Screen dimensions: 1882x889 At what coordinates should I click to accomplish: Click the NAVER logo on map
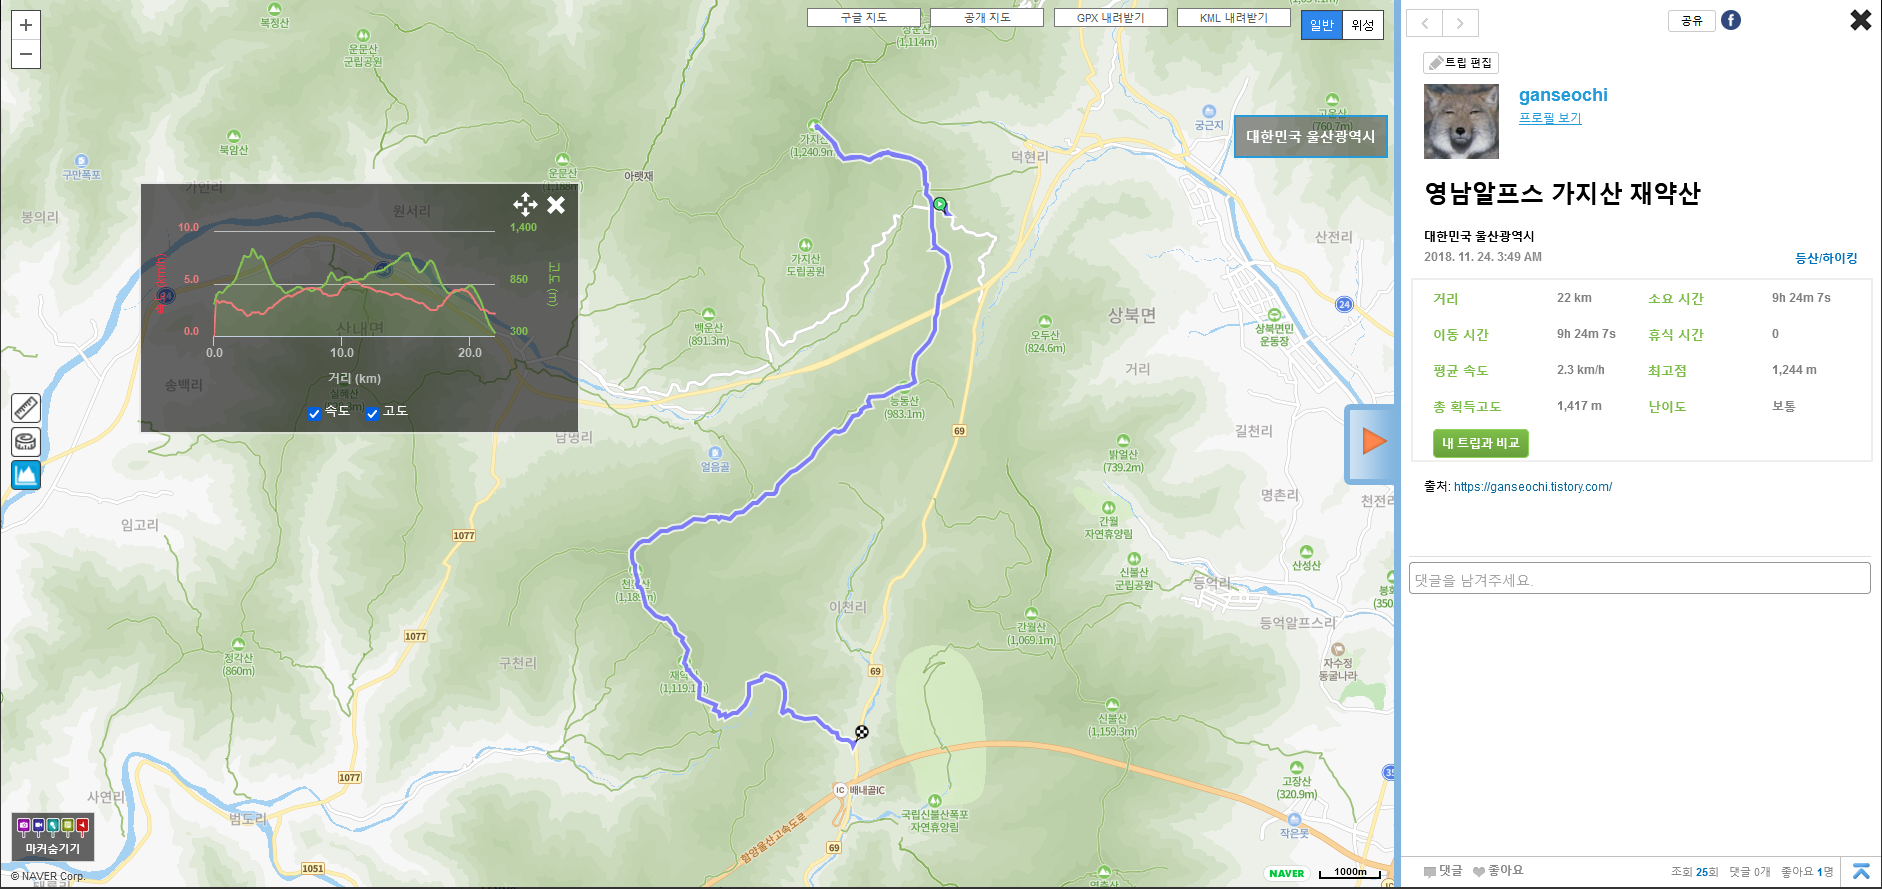[x=1286, y=873]
